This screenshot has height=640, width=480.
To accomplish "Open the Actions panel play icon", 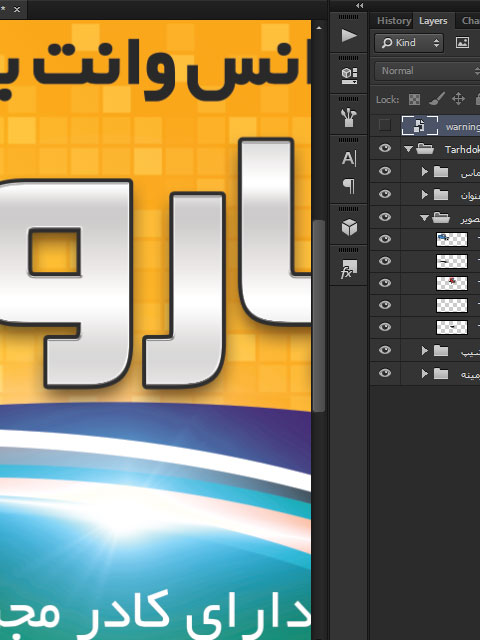I will pyautogui.click(x=349, y=36).
